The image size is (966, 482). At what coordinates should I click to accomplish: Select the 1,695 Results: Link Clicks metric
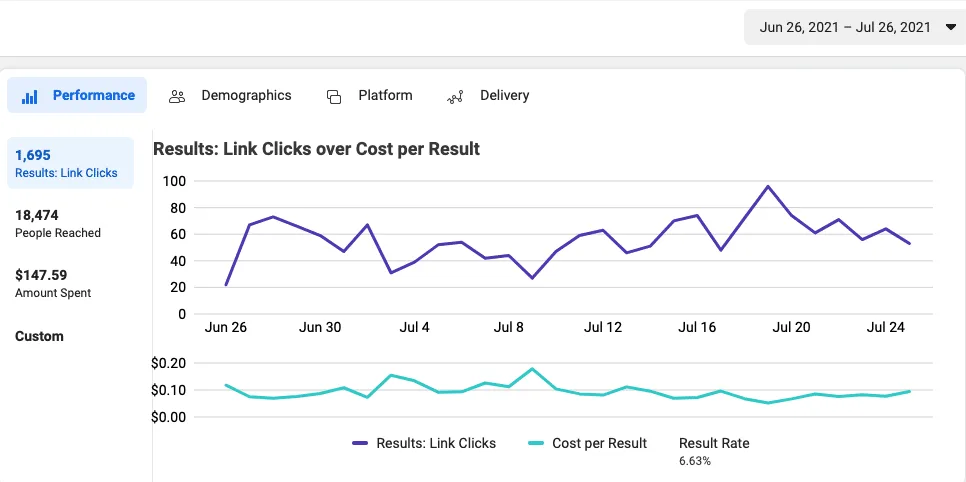pyautogui.click(x=67, y=163)
